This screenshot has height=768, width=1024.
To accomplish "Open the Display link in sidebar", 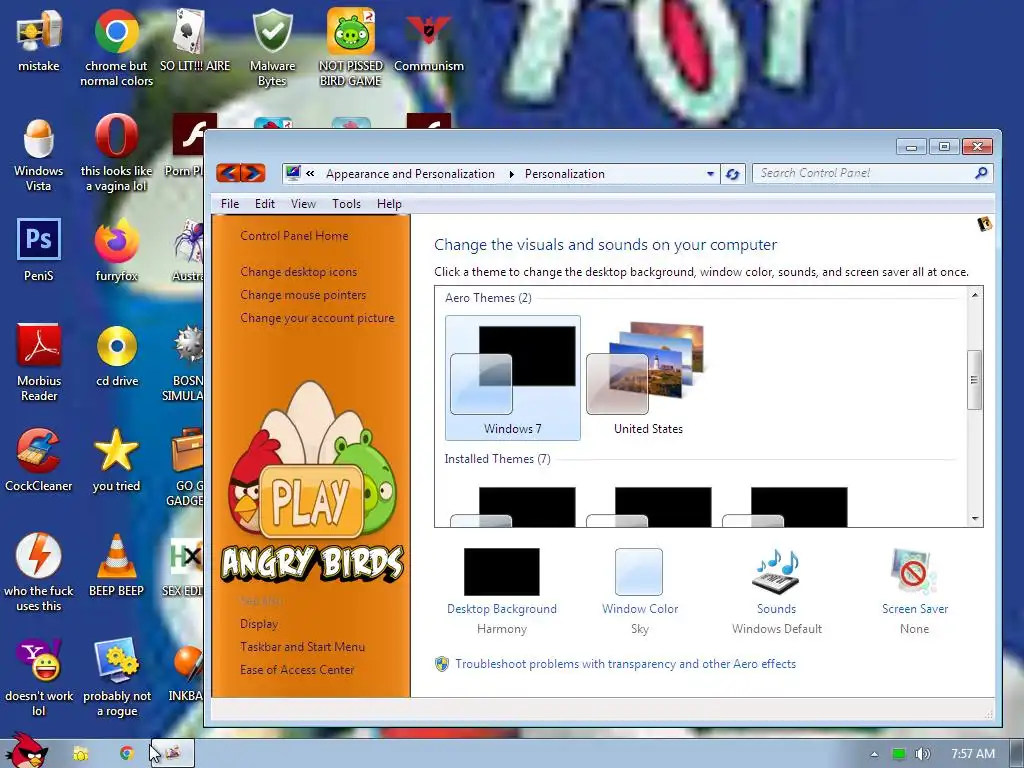I will pyautogui.click(x=259, y=624).
